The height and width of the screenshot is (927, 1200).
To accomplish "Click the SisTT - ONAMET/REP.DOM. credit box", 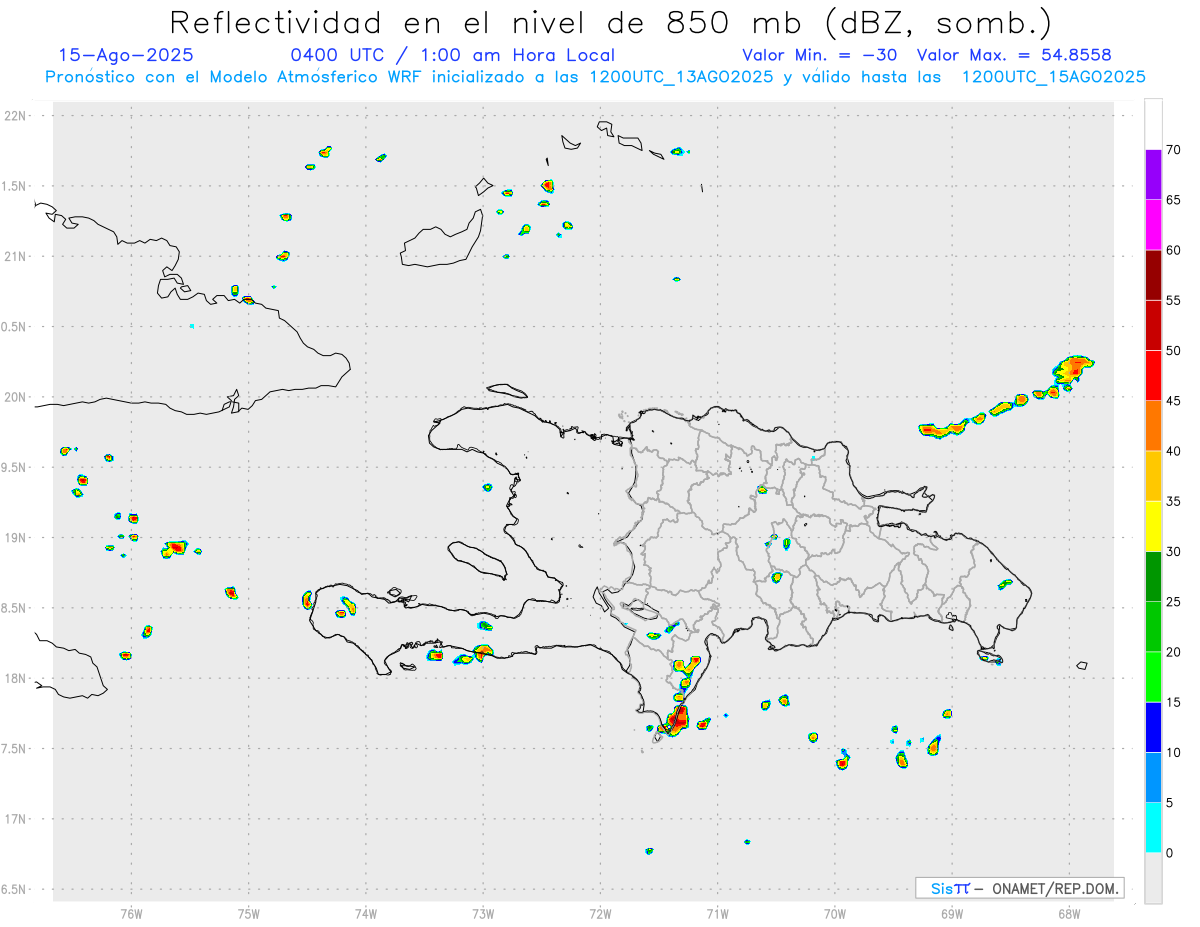I will (1019, 888).
